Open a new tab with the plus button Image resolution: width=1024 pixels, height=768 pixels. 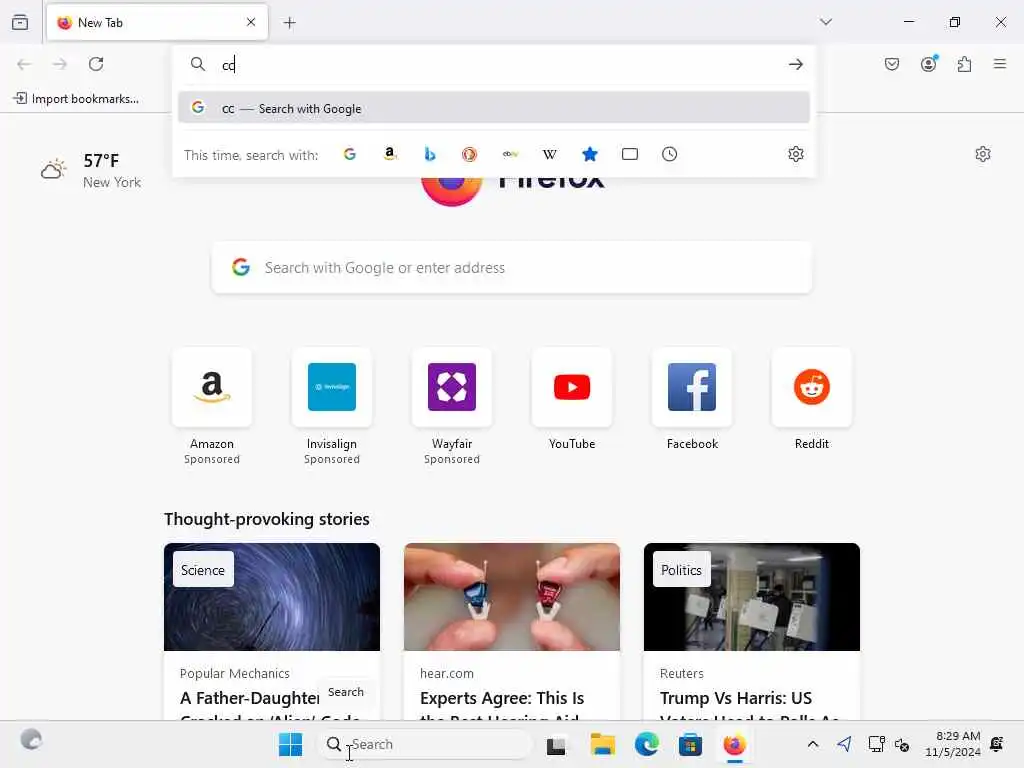[x=289, y=23]
